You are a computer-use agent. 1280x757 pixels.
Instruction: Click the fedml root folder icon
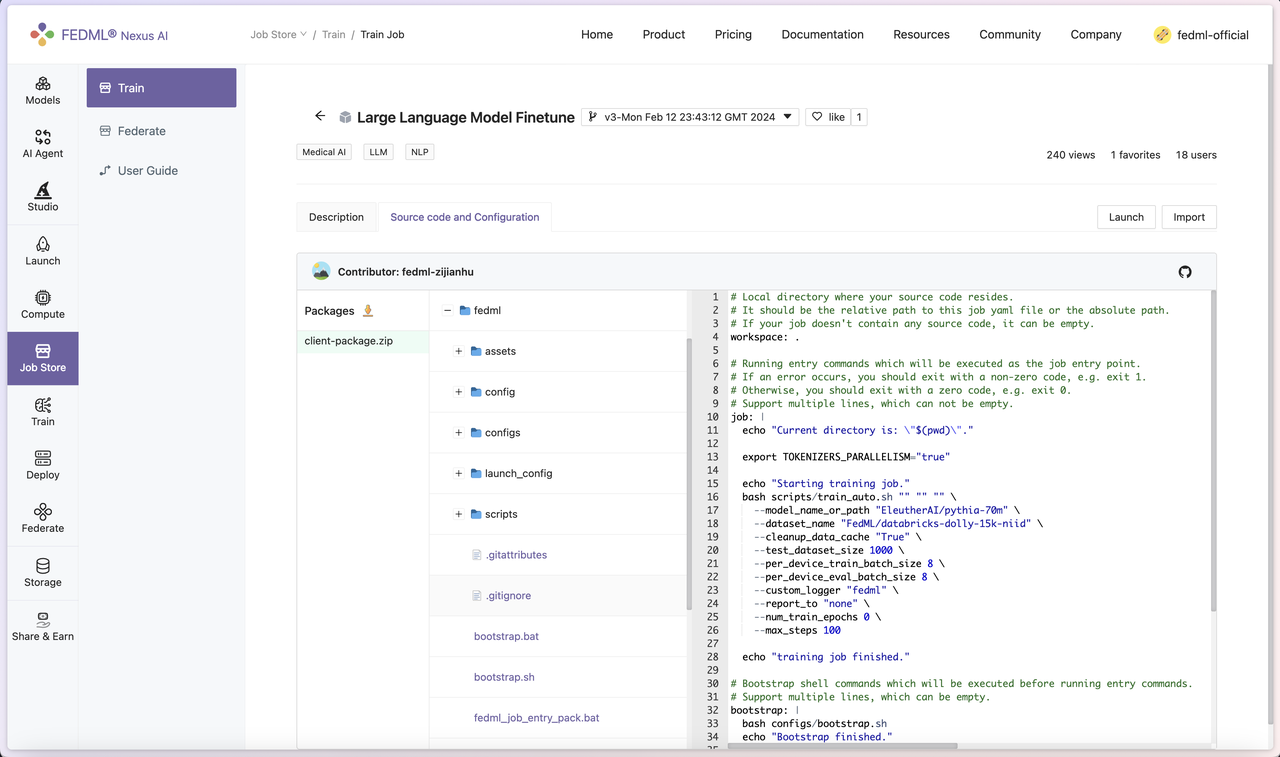(x=465, y=311)
